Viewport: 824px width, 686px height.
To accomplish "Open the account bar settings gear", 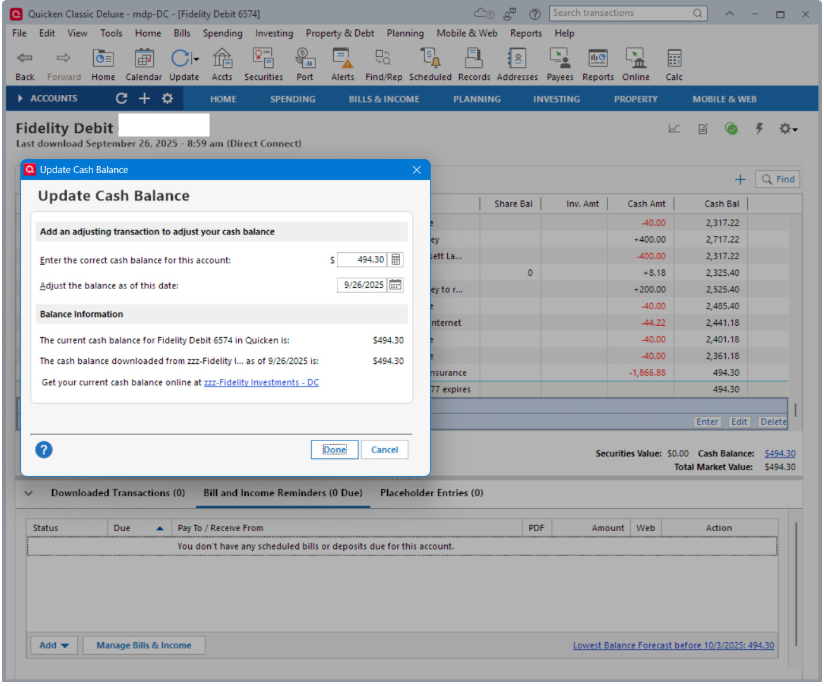I will pyautogui.click(x=167, y=98).
